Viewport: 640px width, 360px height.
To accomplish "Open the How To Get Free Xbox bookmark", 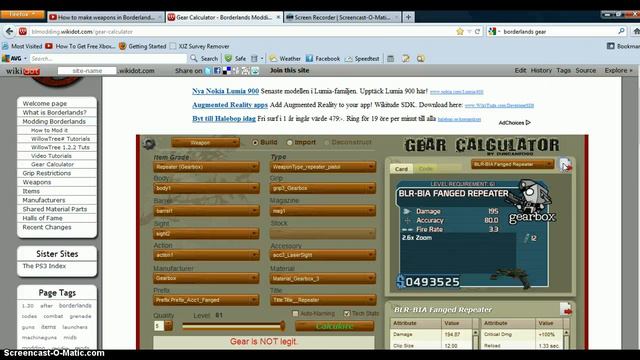I will coord(80,46).
